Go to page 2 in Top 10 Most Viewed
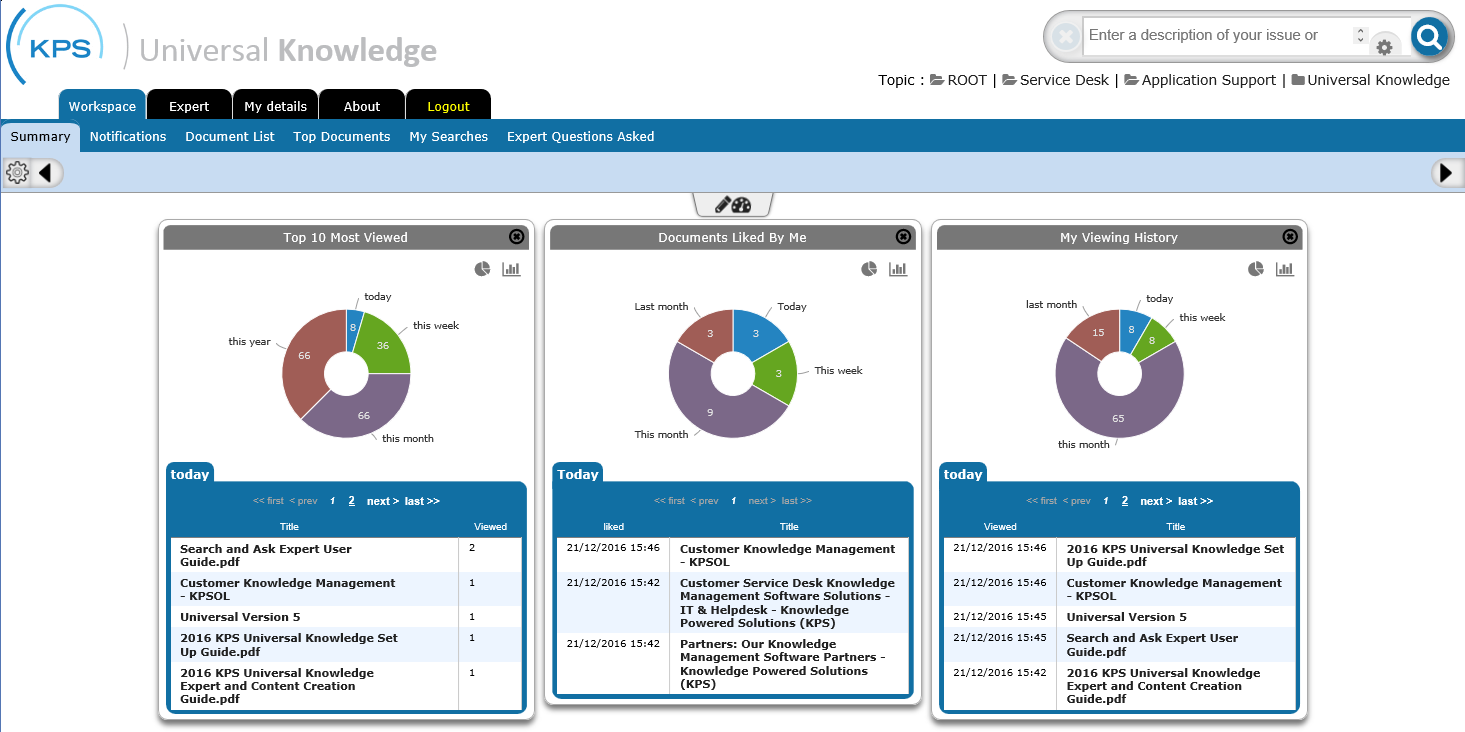The width and height of the screenshot is (1465, 732). tap(351, 501)
